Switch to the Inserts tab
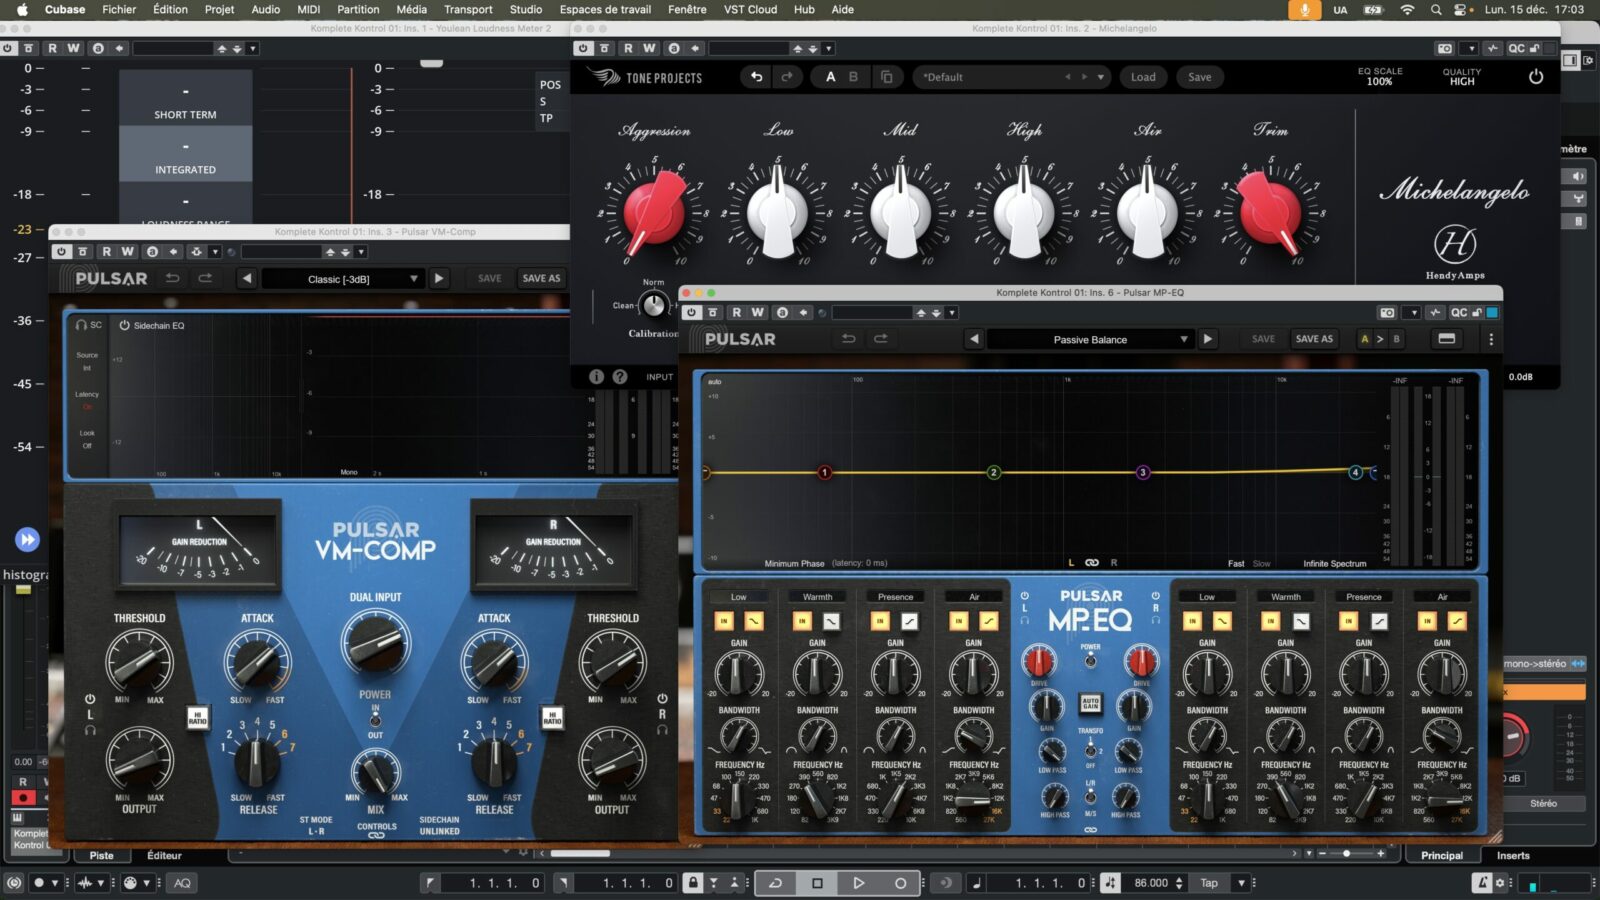 (1513, 855)
